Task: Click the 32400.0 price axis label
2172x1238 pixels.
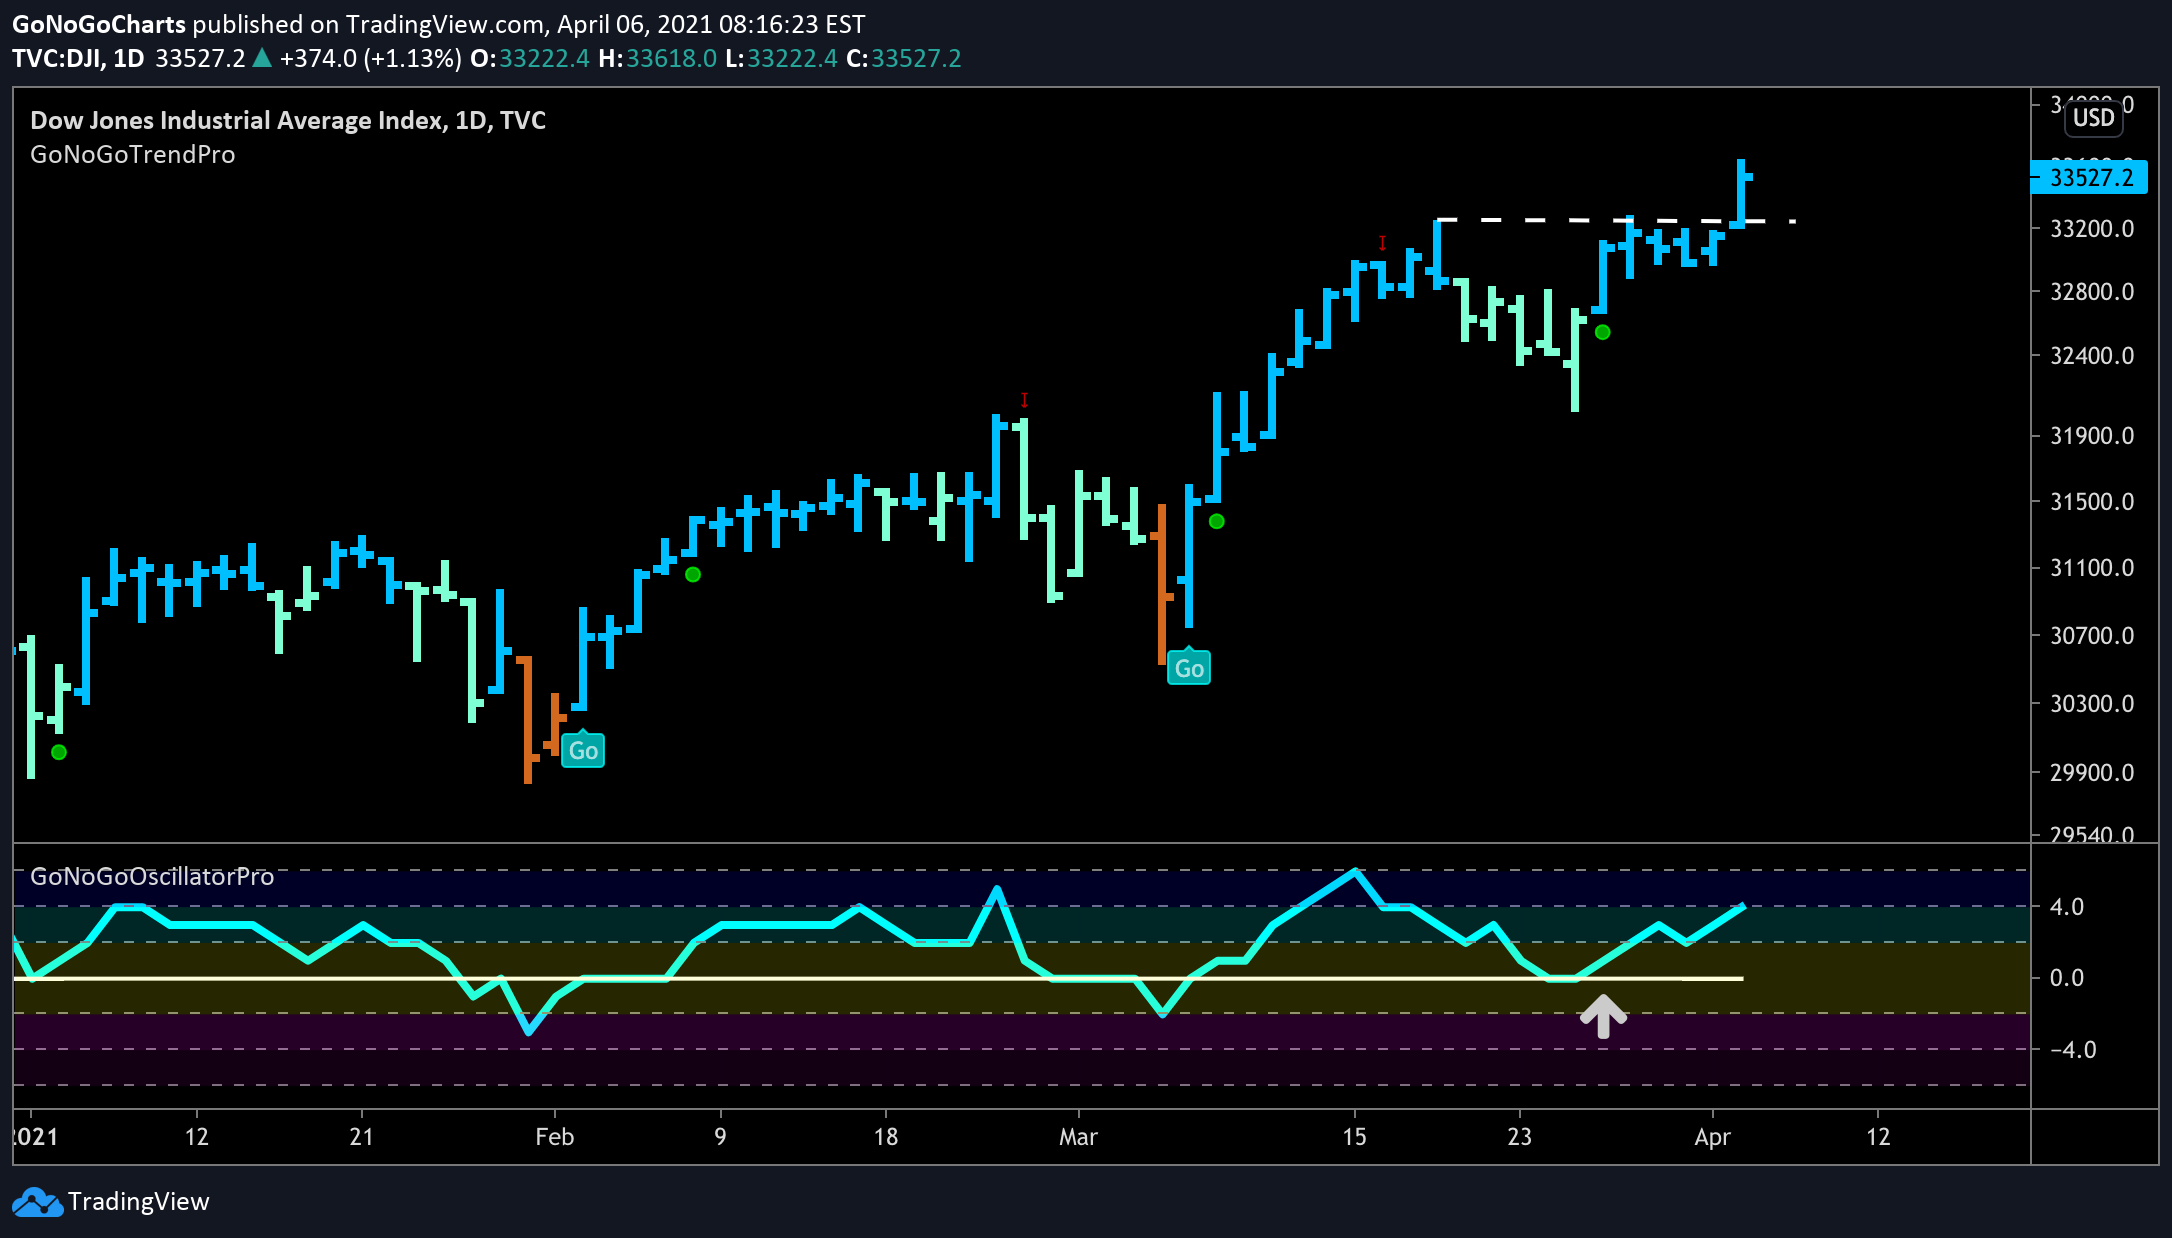Action: (x=2092, y=356)
